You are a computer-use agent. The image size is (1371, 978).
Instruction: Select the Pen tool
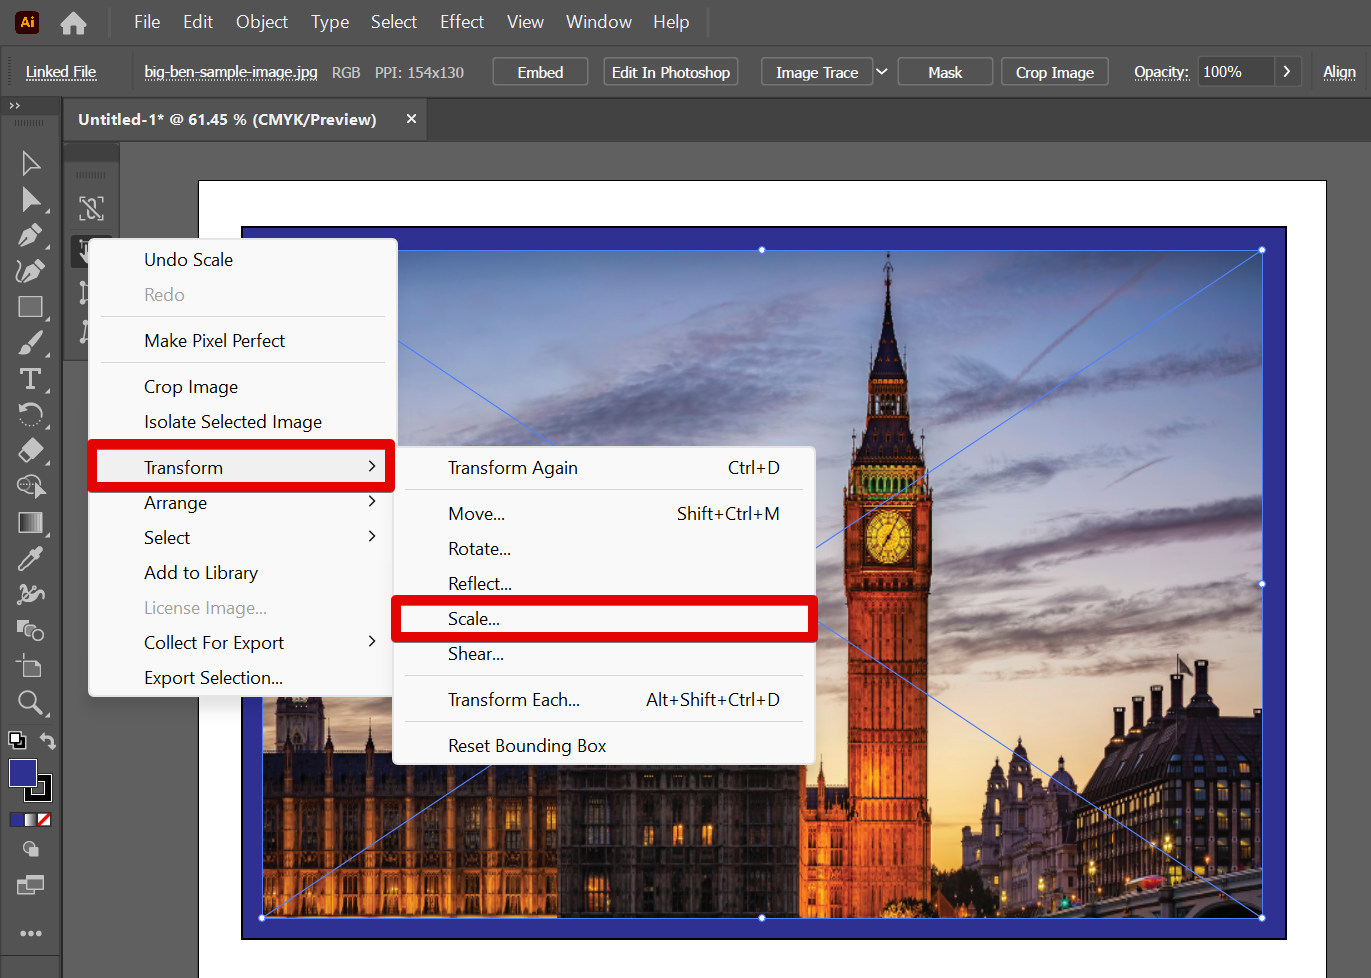pyautogui.click(x=30, y=236)
